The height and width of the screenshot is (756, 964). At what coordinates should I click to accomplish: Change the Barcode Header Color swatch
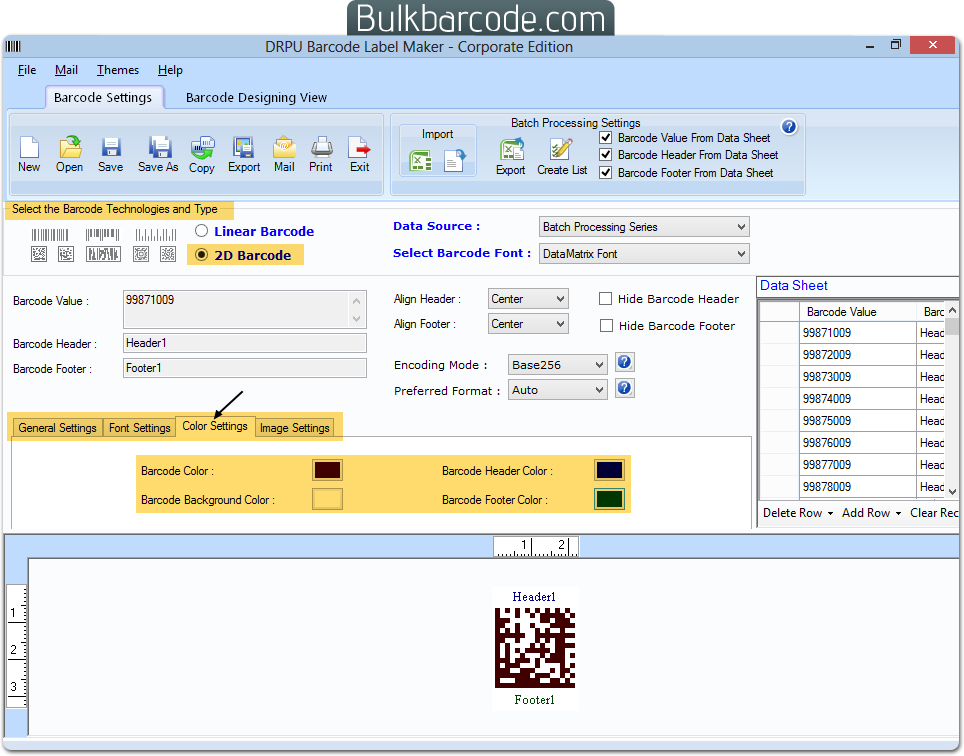click(x=609, y=469)
